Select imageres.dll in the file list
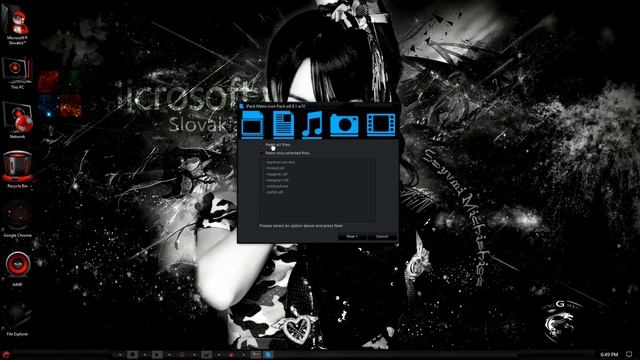 277,174
